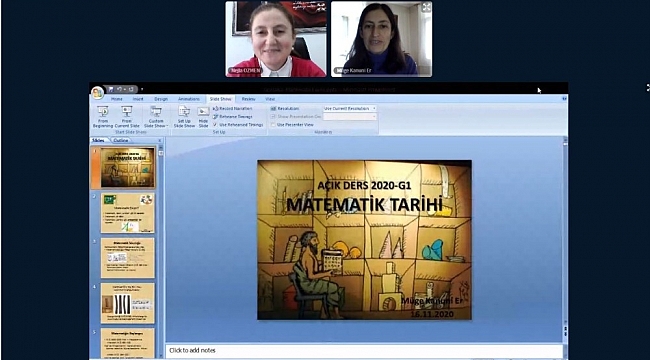Screen dimensions: 650x360
Task: Open the Animations ribbon tab
Action: [189, 99]
